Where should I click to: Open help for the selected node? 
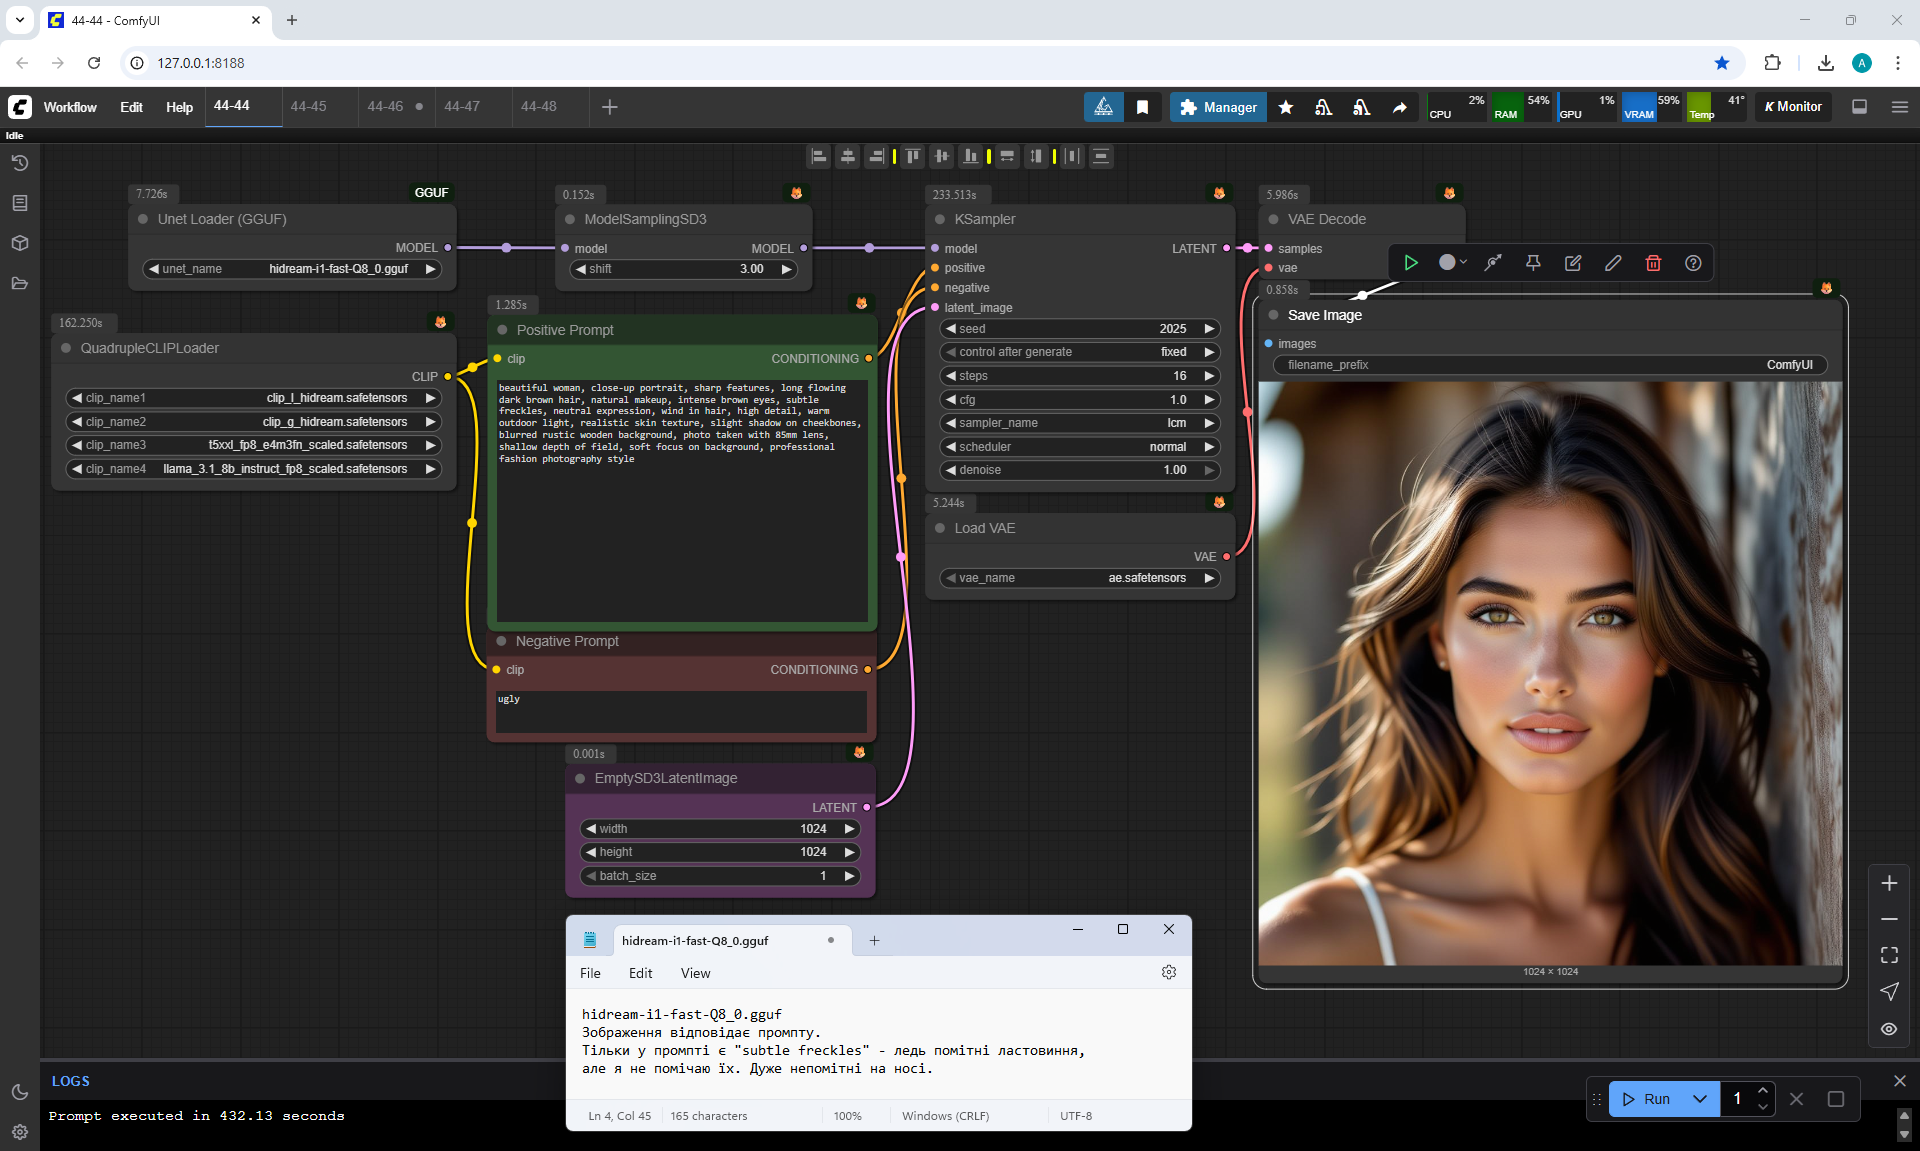coord(1693,263)
